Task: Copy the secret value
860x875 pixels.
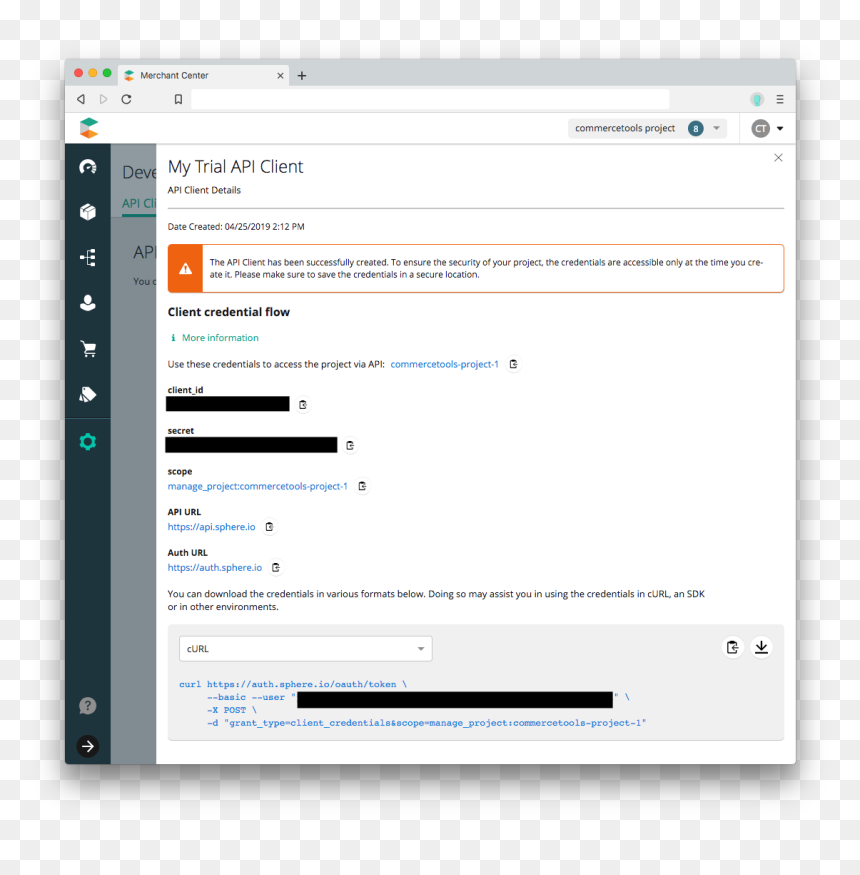Action: point(350,445)
